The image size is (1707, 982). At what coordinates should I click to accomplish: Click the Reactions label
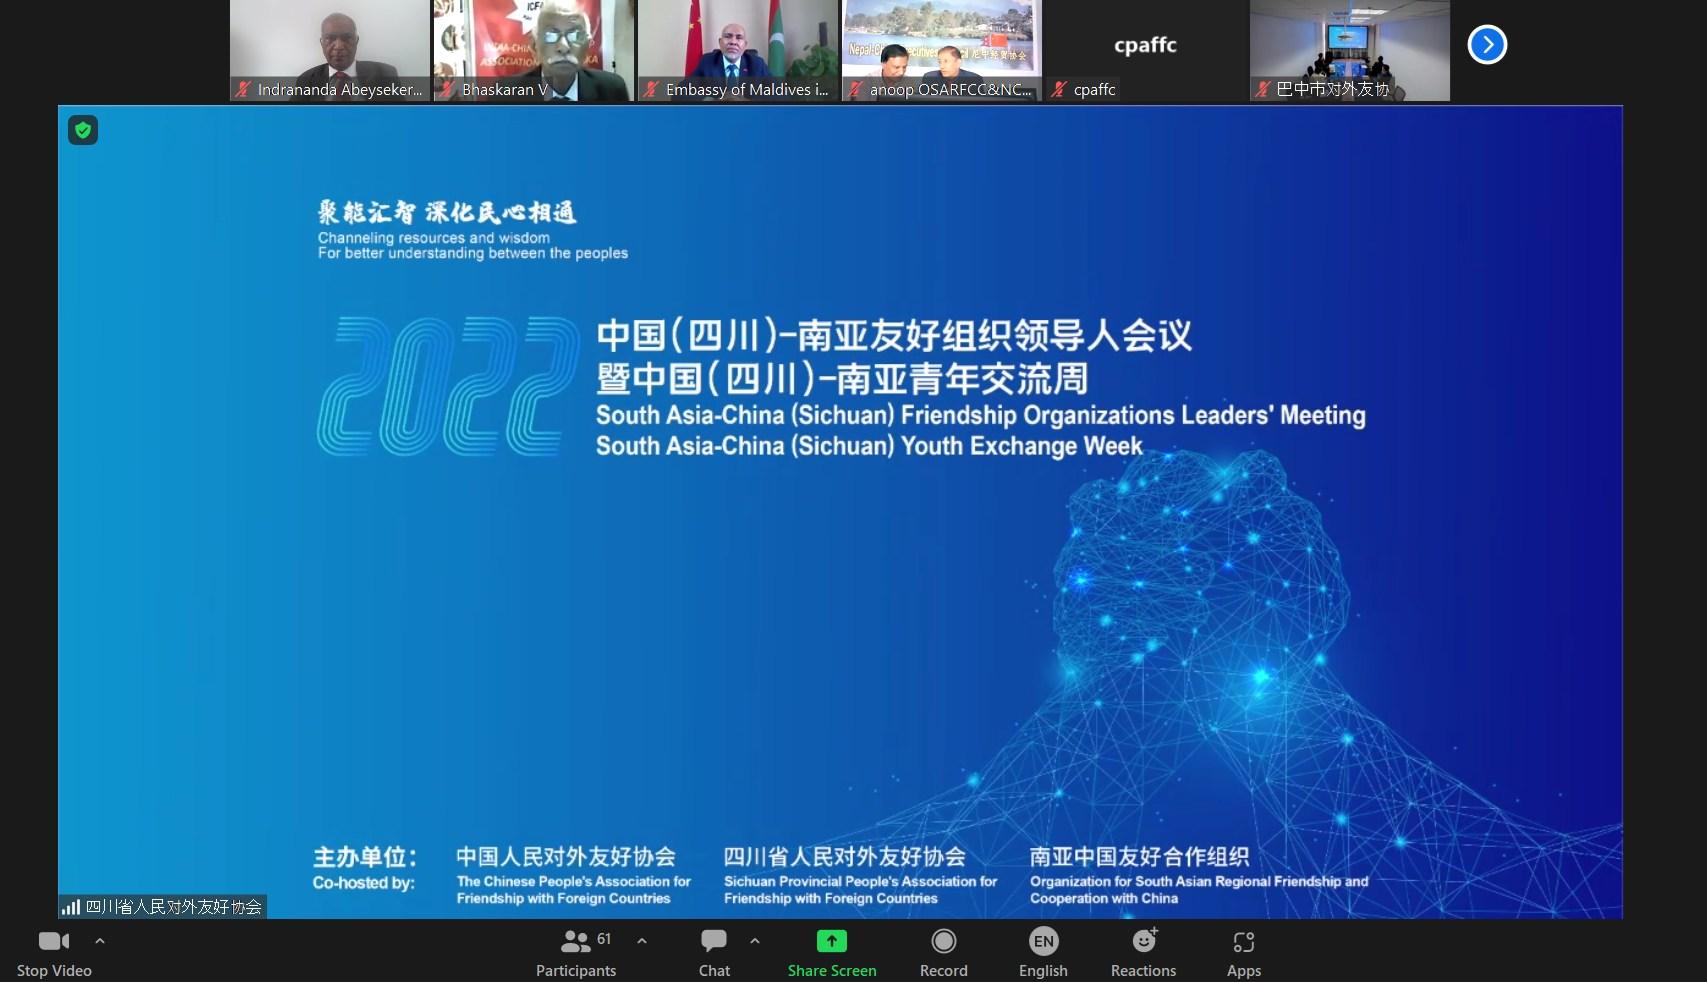[1144, 971]
